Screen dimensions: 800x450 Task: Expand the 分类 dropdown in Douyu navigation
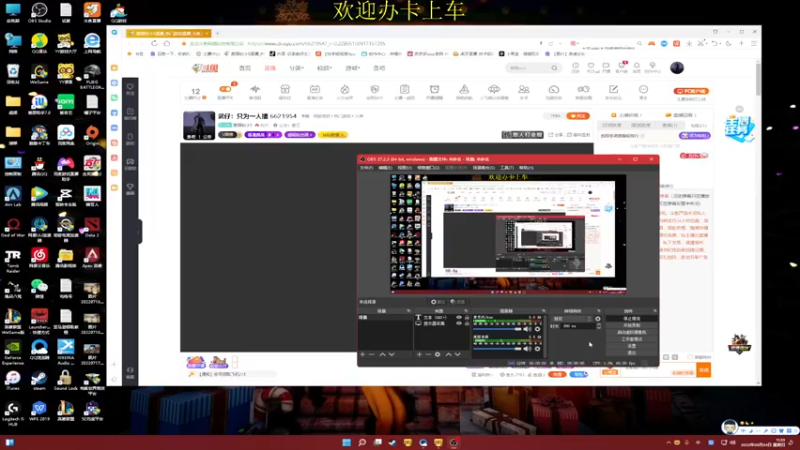296,68
